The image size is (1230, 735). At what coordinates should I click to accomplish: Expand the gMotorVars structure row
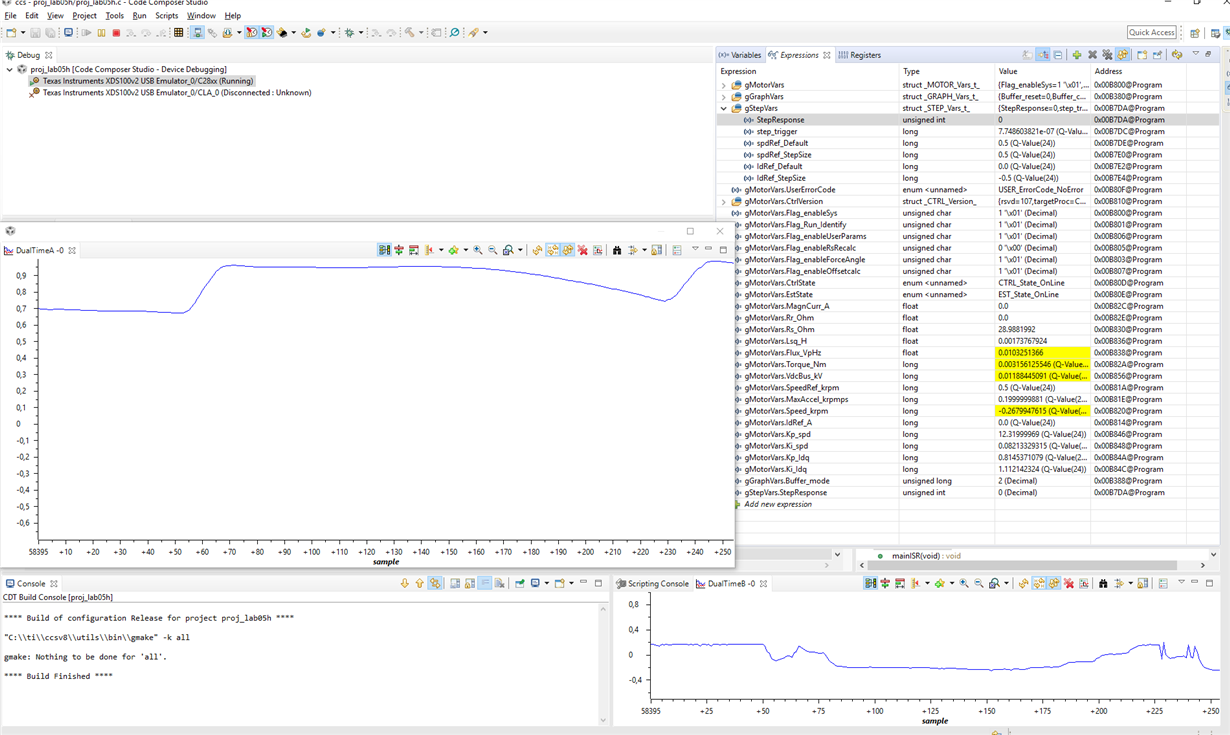tap(724, 85)
